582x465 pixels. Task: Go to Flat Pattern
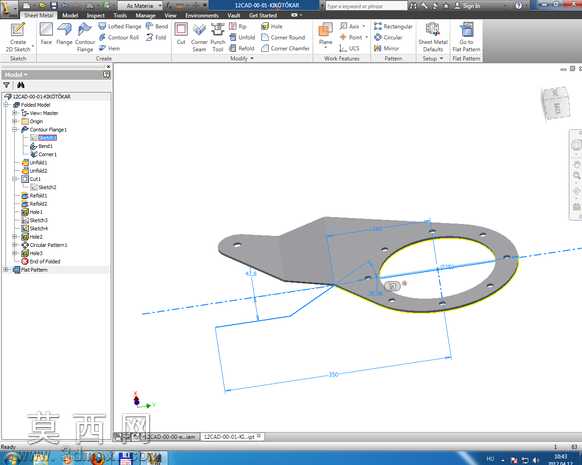pyautogui.click(x=466, y=36)
